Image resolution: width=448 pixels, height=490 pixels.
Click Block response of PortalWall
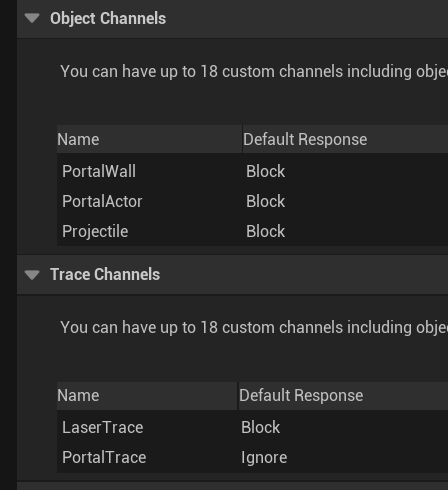point(266,171)
